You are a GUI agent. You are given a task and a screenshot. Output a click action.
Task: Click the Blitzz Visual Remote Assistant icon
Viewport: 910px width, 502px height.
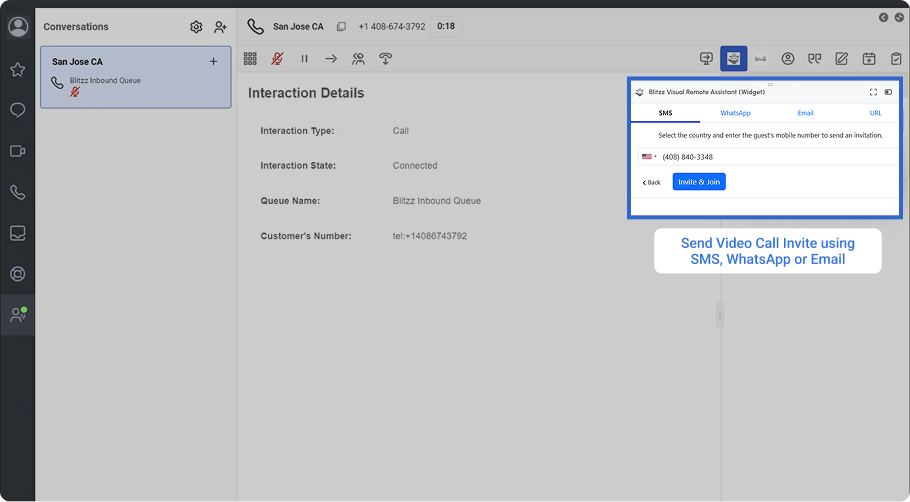click(x=733, y=59)
